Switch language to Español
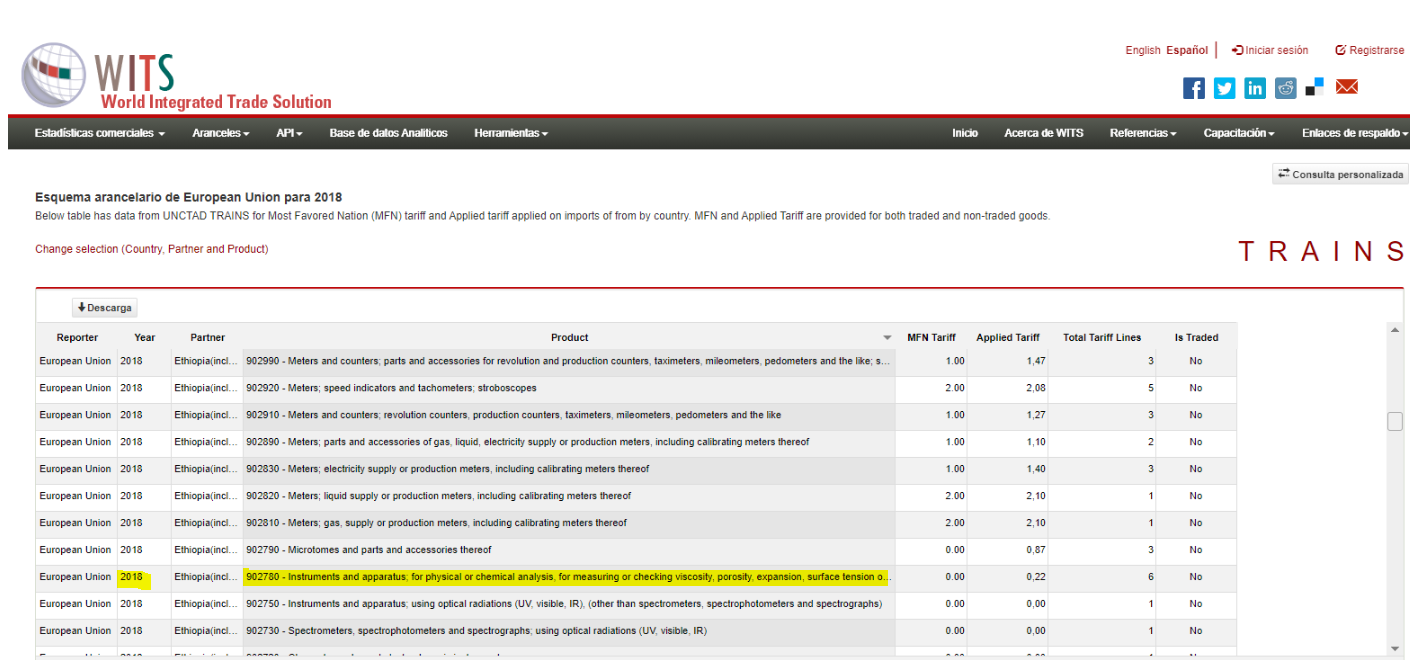1410x660 pixels. pyautogui.click(x=1187, y=50)
